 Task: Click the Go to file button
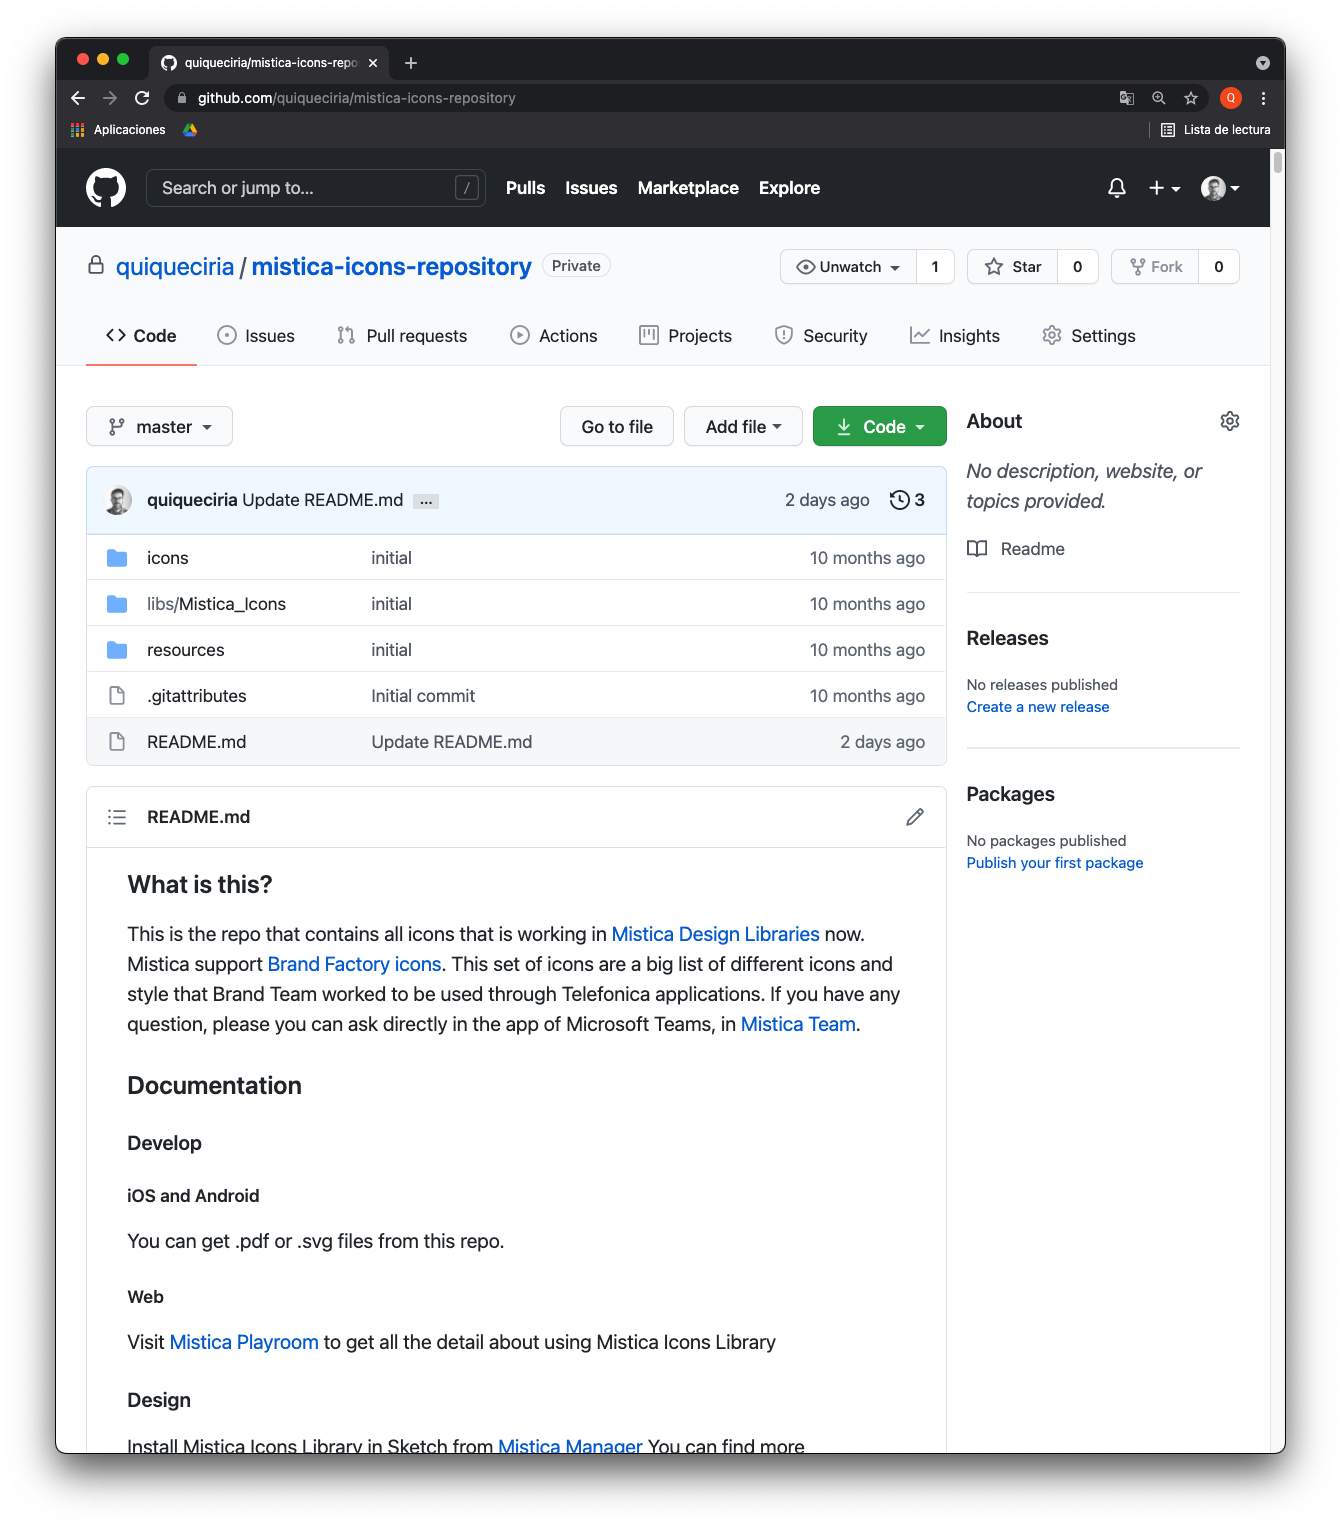click(x=617, y=427)
